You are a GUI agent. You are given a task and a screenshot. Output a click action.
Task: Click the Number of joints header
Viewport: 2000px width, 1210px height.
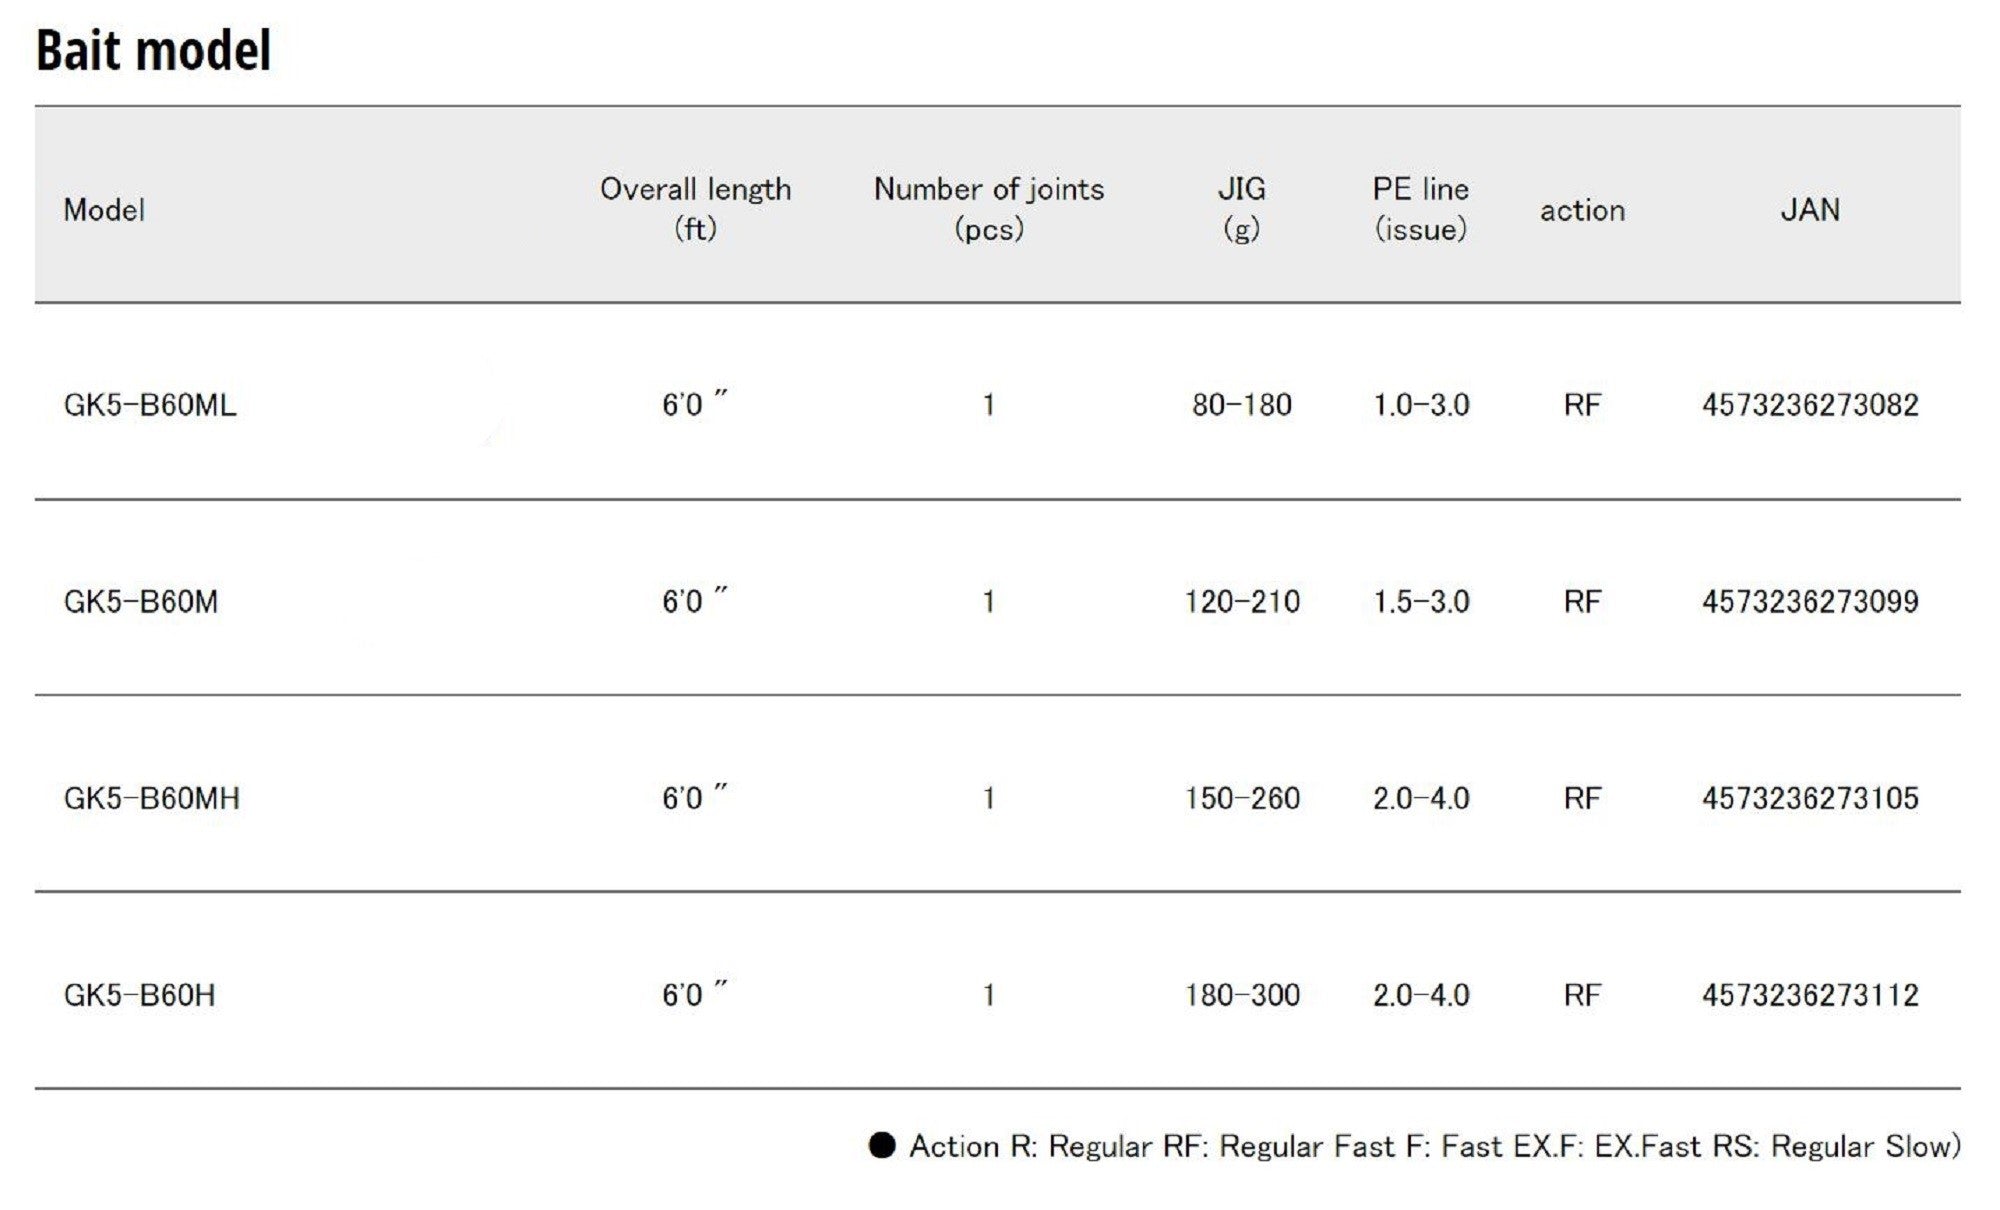(988, 208)
